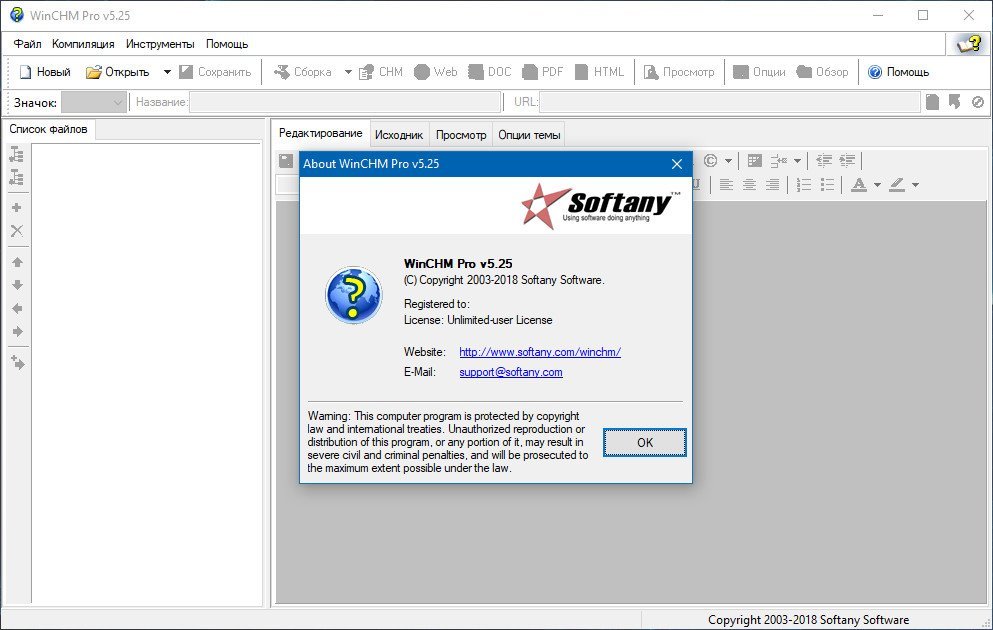993x630 pixels.
Task: Click the page icon right of the URL field
Action: coord(932,102)
